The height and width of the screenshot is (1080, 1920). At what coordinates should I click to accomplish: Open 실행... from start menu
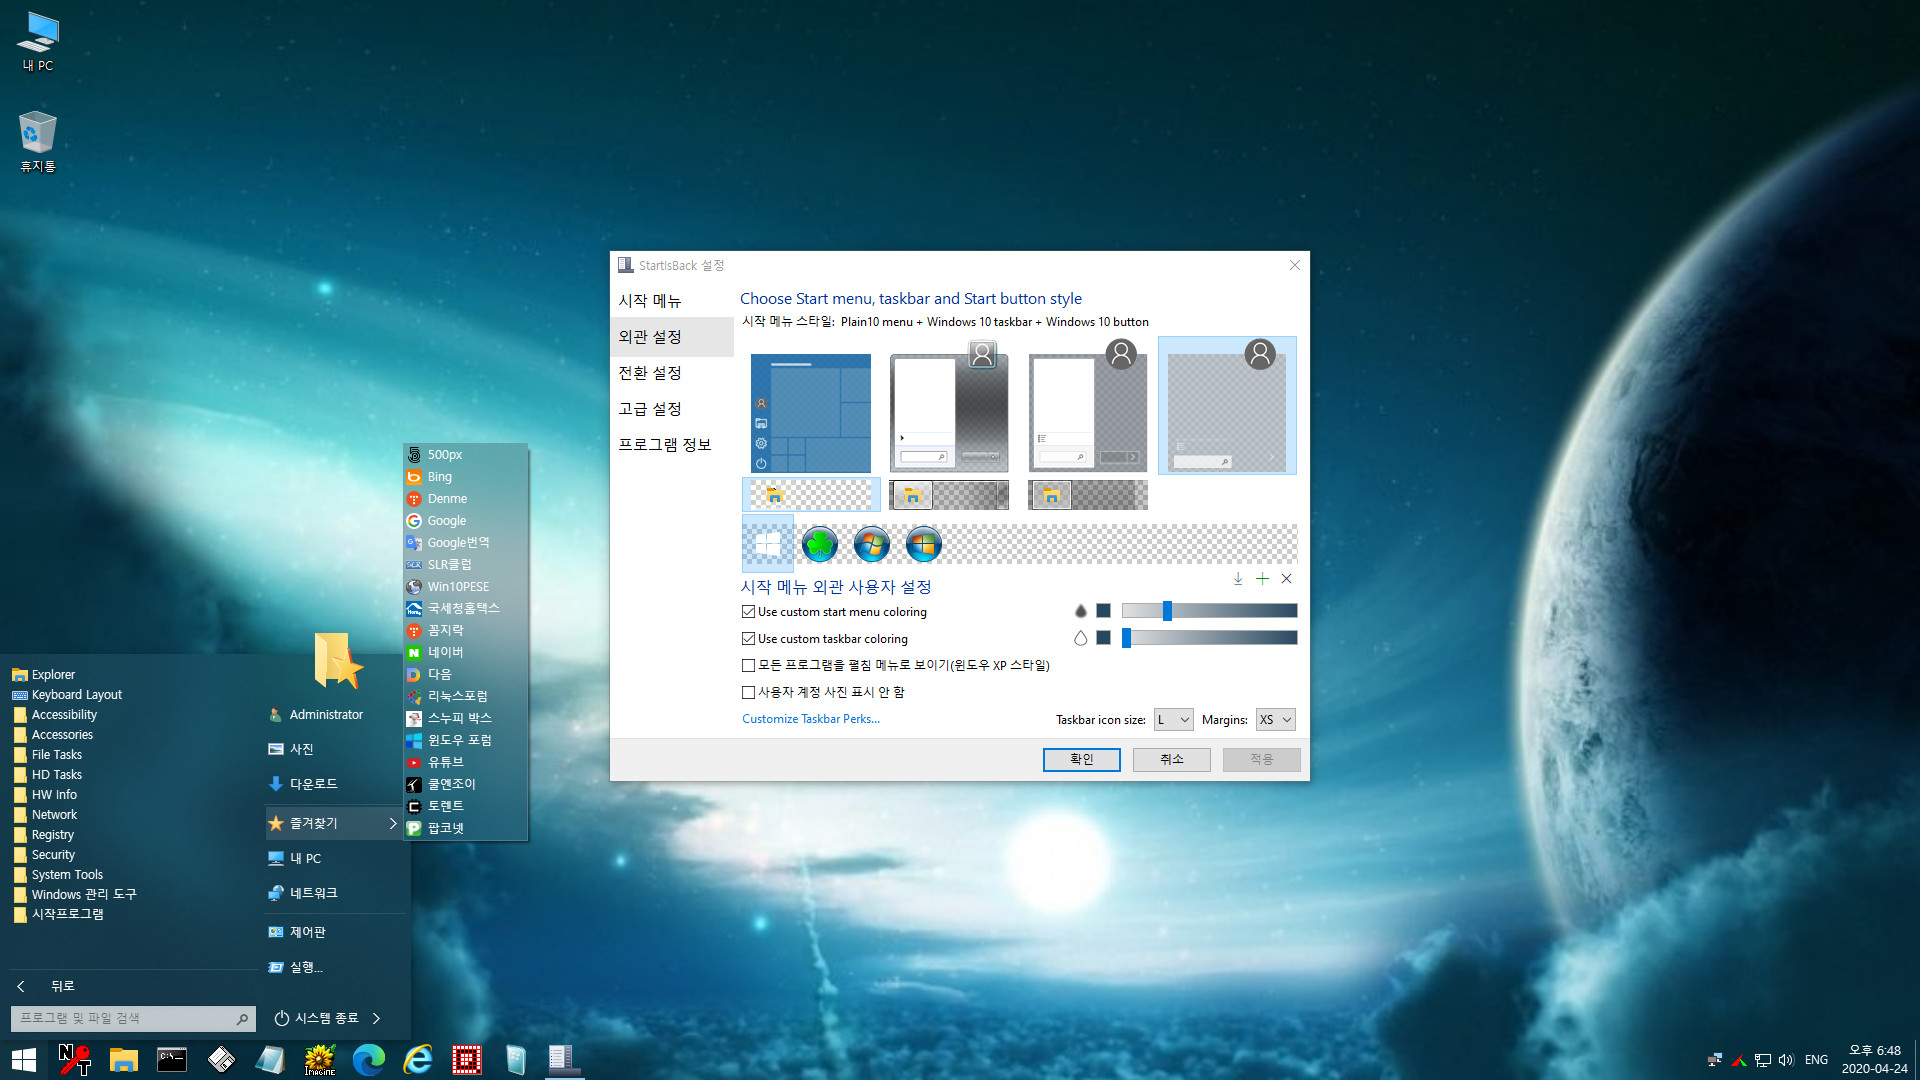[335, 967]
